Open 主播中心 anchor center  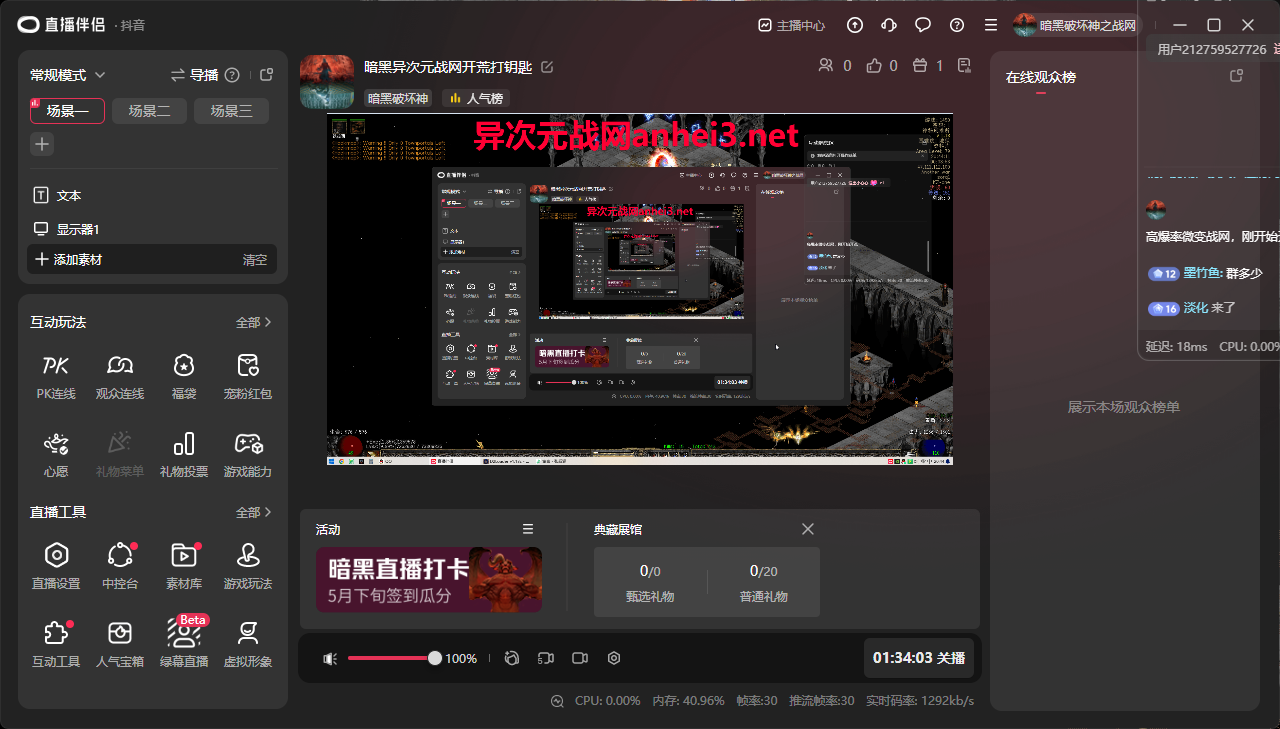coord(791,25)
